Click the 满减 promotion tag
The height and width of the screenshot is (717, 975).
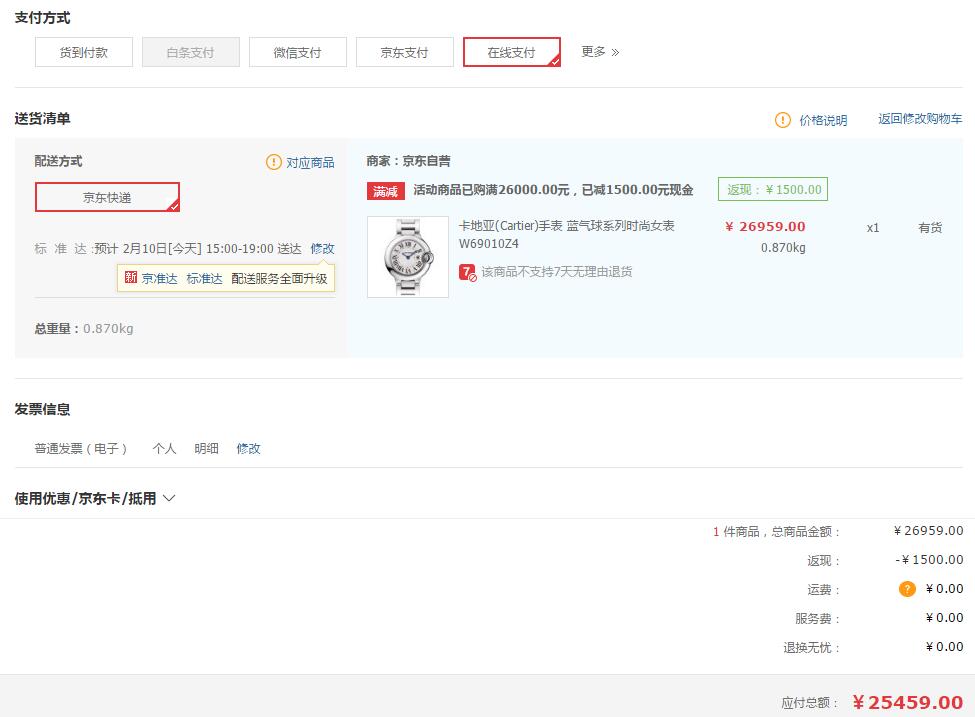[386, 191]
